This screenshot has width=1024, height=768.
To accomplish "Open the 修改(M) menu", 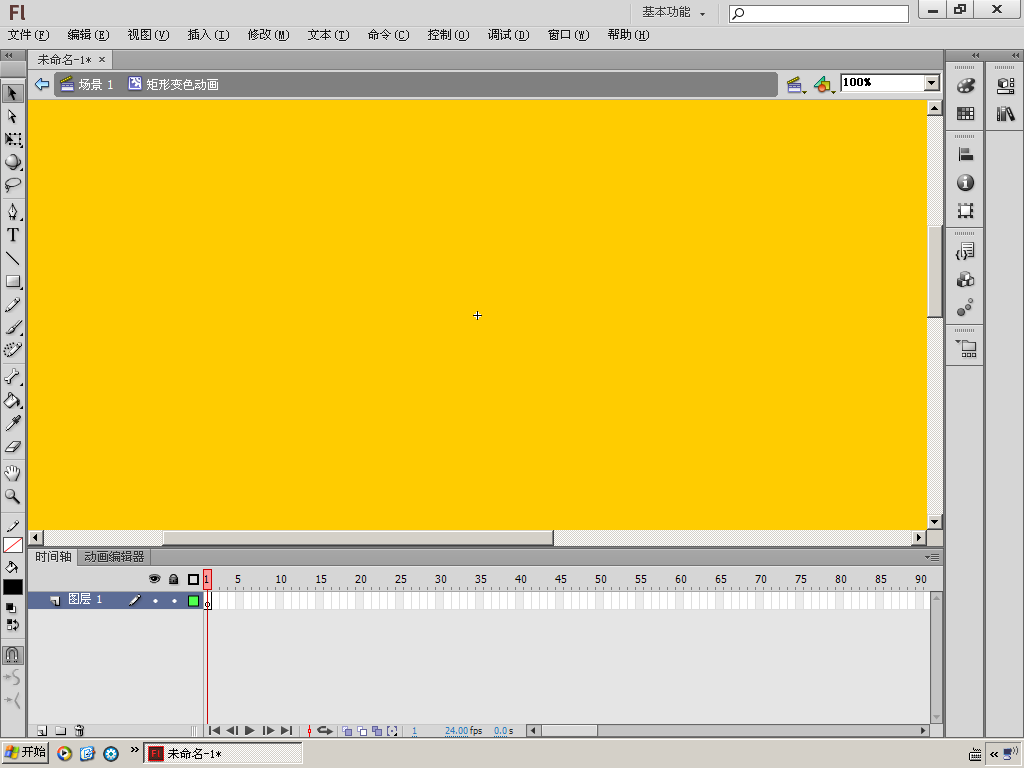I will click(x=268, y=35).
